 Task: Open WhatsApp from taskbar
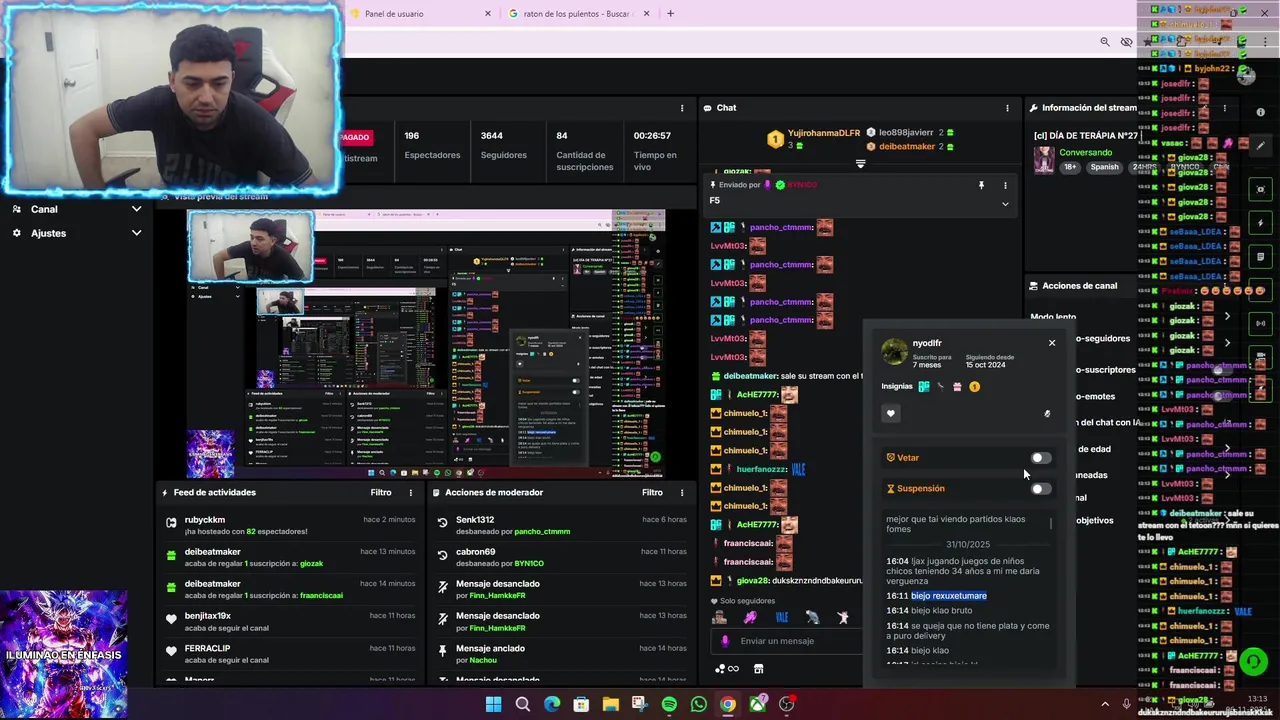point(698,704)
